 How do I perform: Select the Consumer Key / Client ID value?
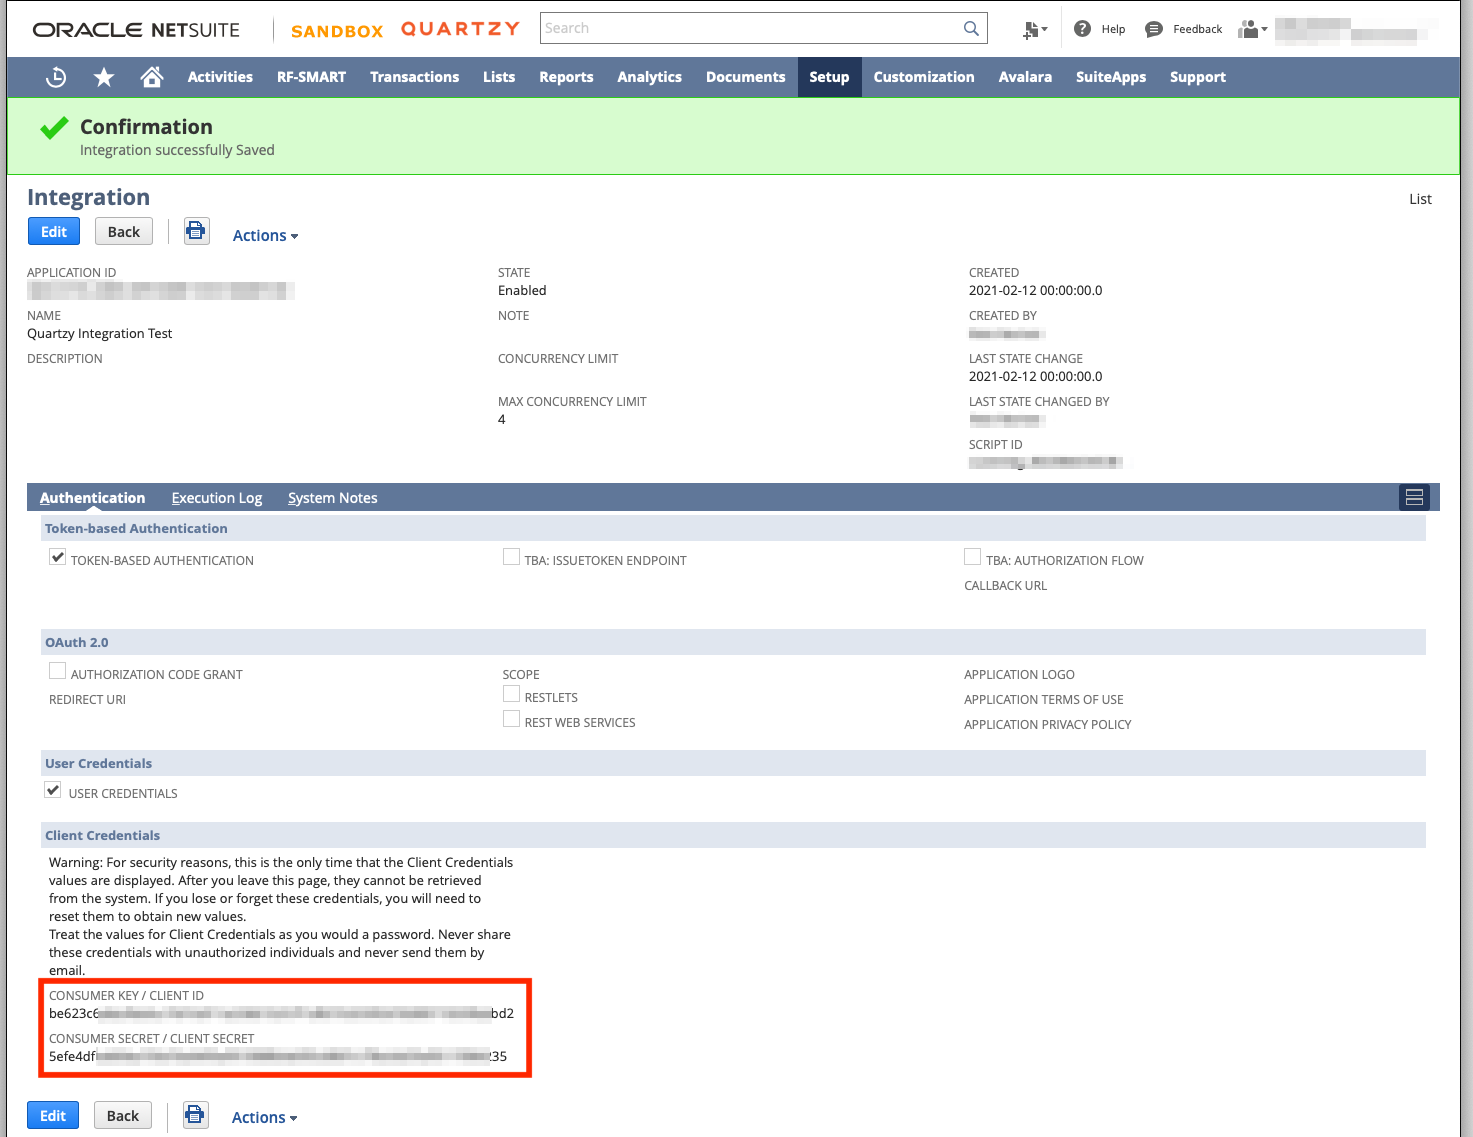tap(281, 1013)
